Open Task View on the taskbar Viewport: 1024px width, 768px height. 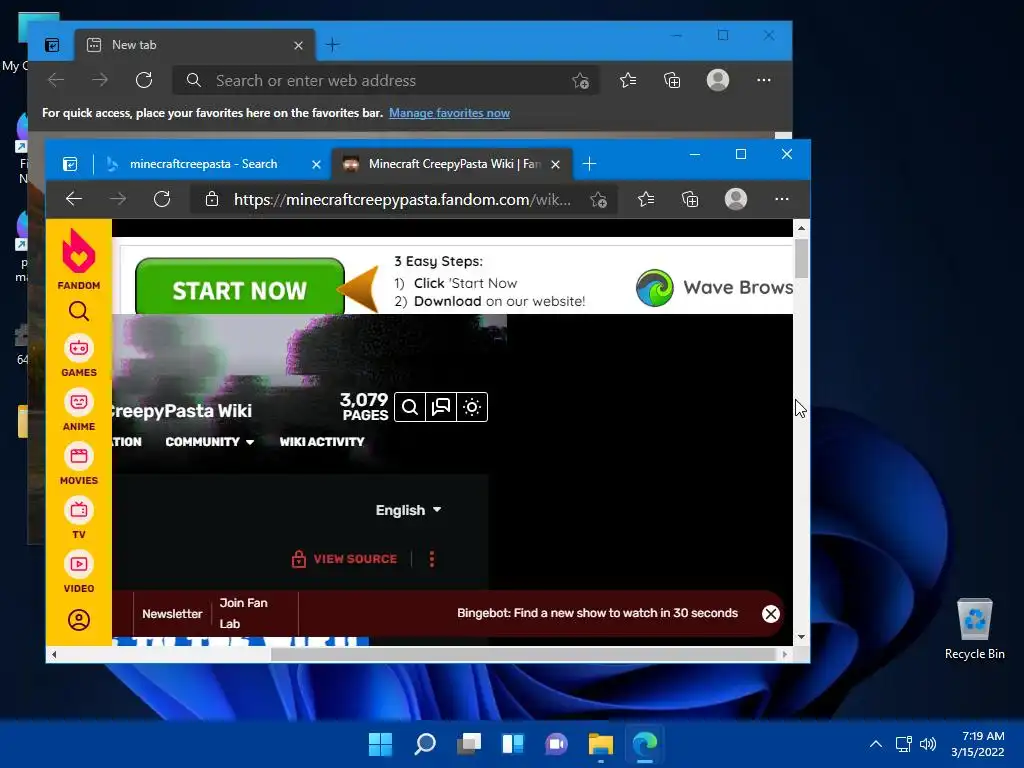coord(469,744)
